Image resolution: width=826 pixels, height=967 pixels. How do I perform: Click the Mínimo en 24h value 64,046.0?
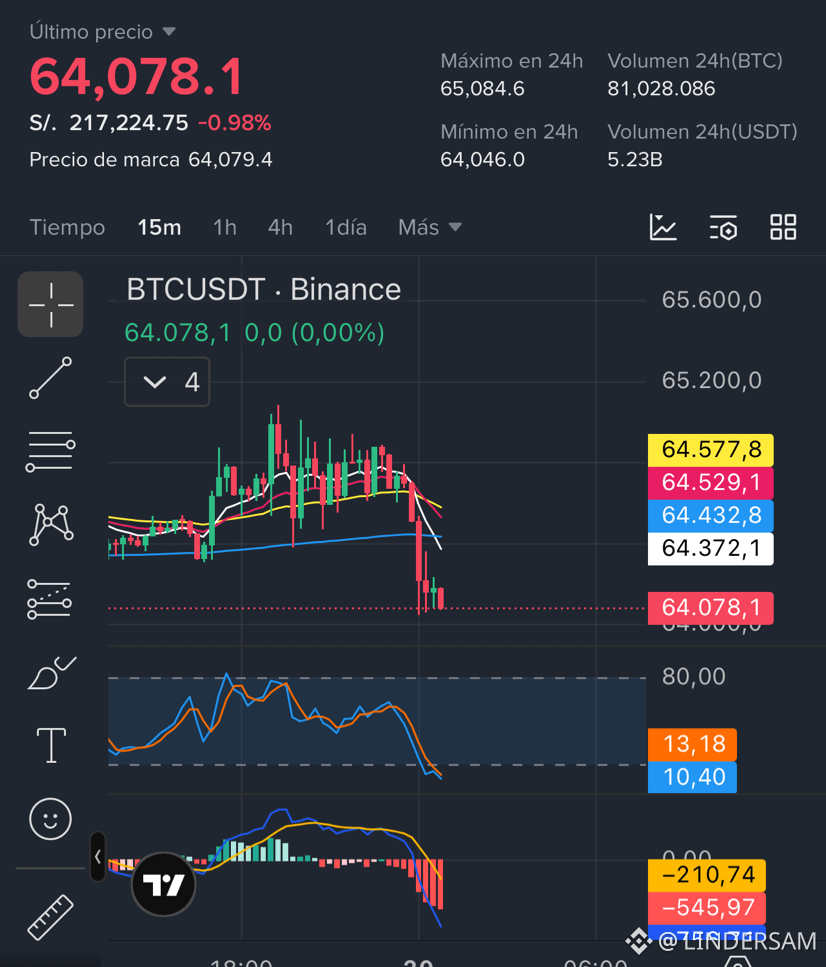coord(482,160)
